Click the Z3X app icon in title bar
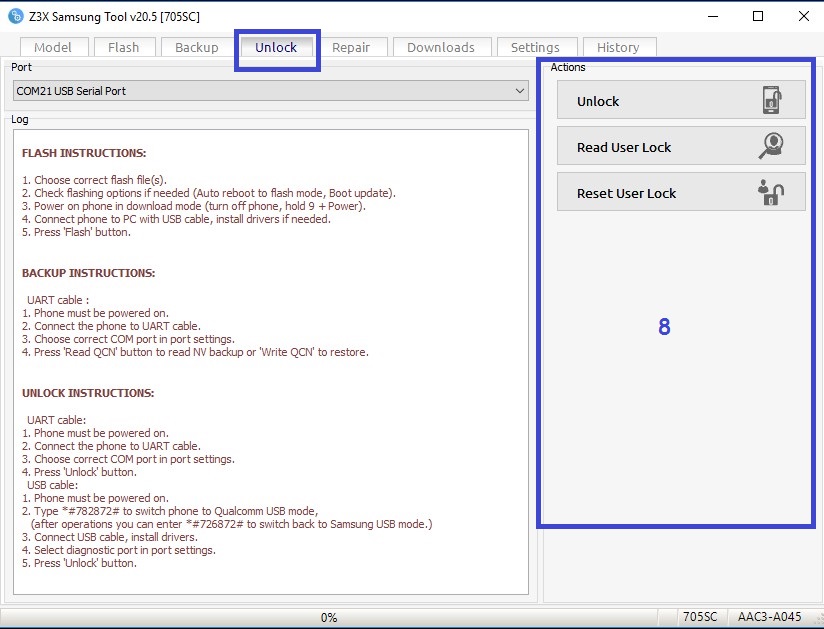 coord(16,16)
